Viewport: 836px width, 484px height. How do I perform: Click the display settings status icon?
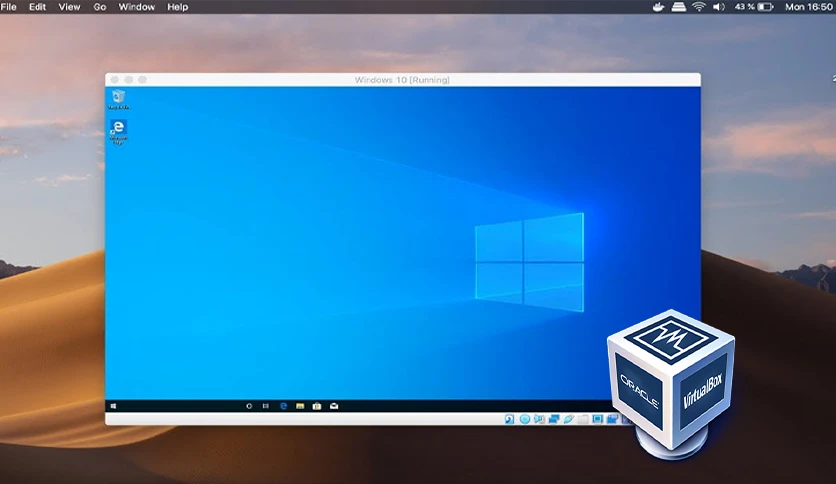[597, 420]
